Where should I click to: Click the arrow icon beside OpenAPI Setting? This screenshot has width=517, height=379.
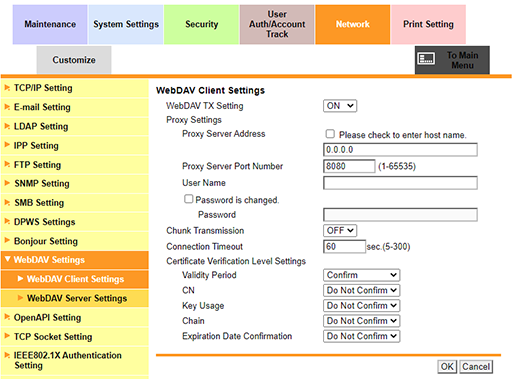coord(7,317)
